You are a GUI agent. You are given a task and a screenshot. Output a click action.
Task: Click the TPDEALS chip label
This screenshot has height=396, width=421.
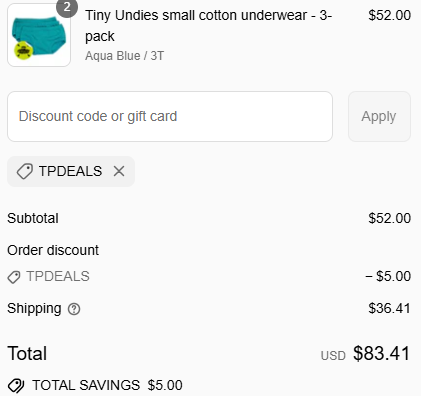click(70, 171)
